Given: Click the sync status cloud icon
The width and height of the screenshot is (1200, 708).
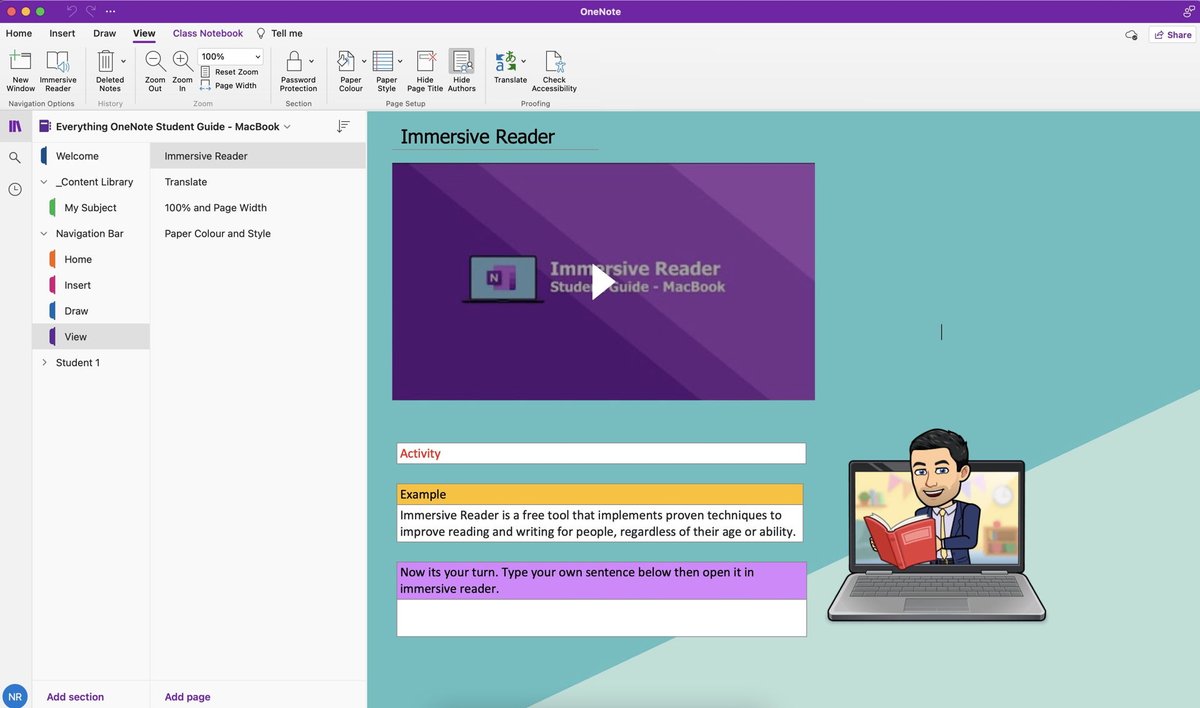Looking at the screenshot, I should [1131, 34].
